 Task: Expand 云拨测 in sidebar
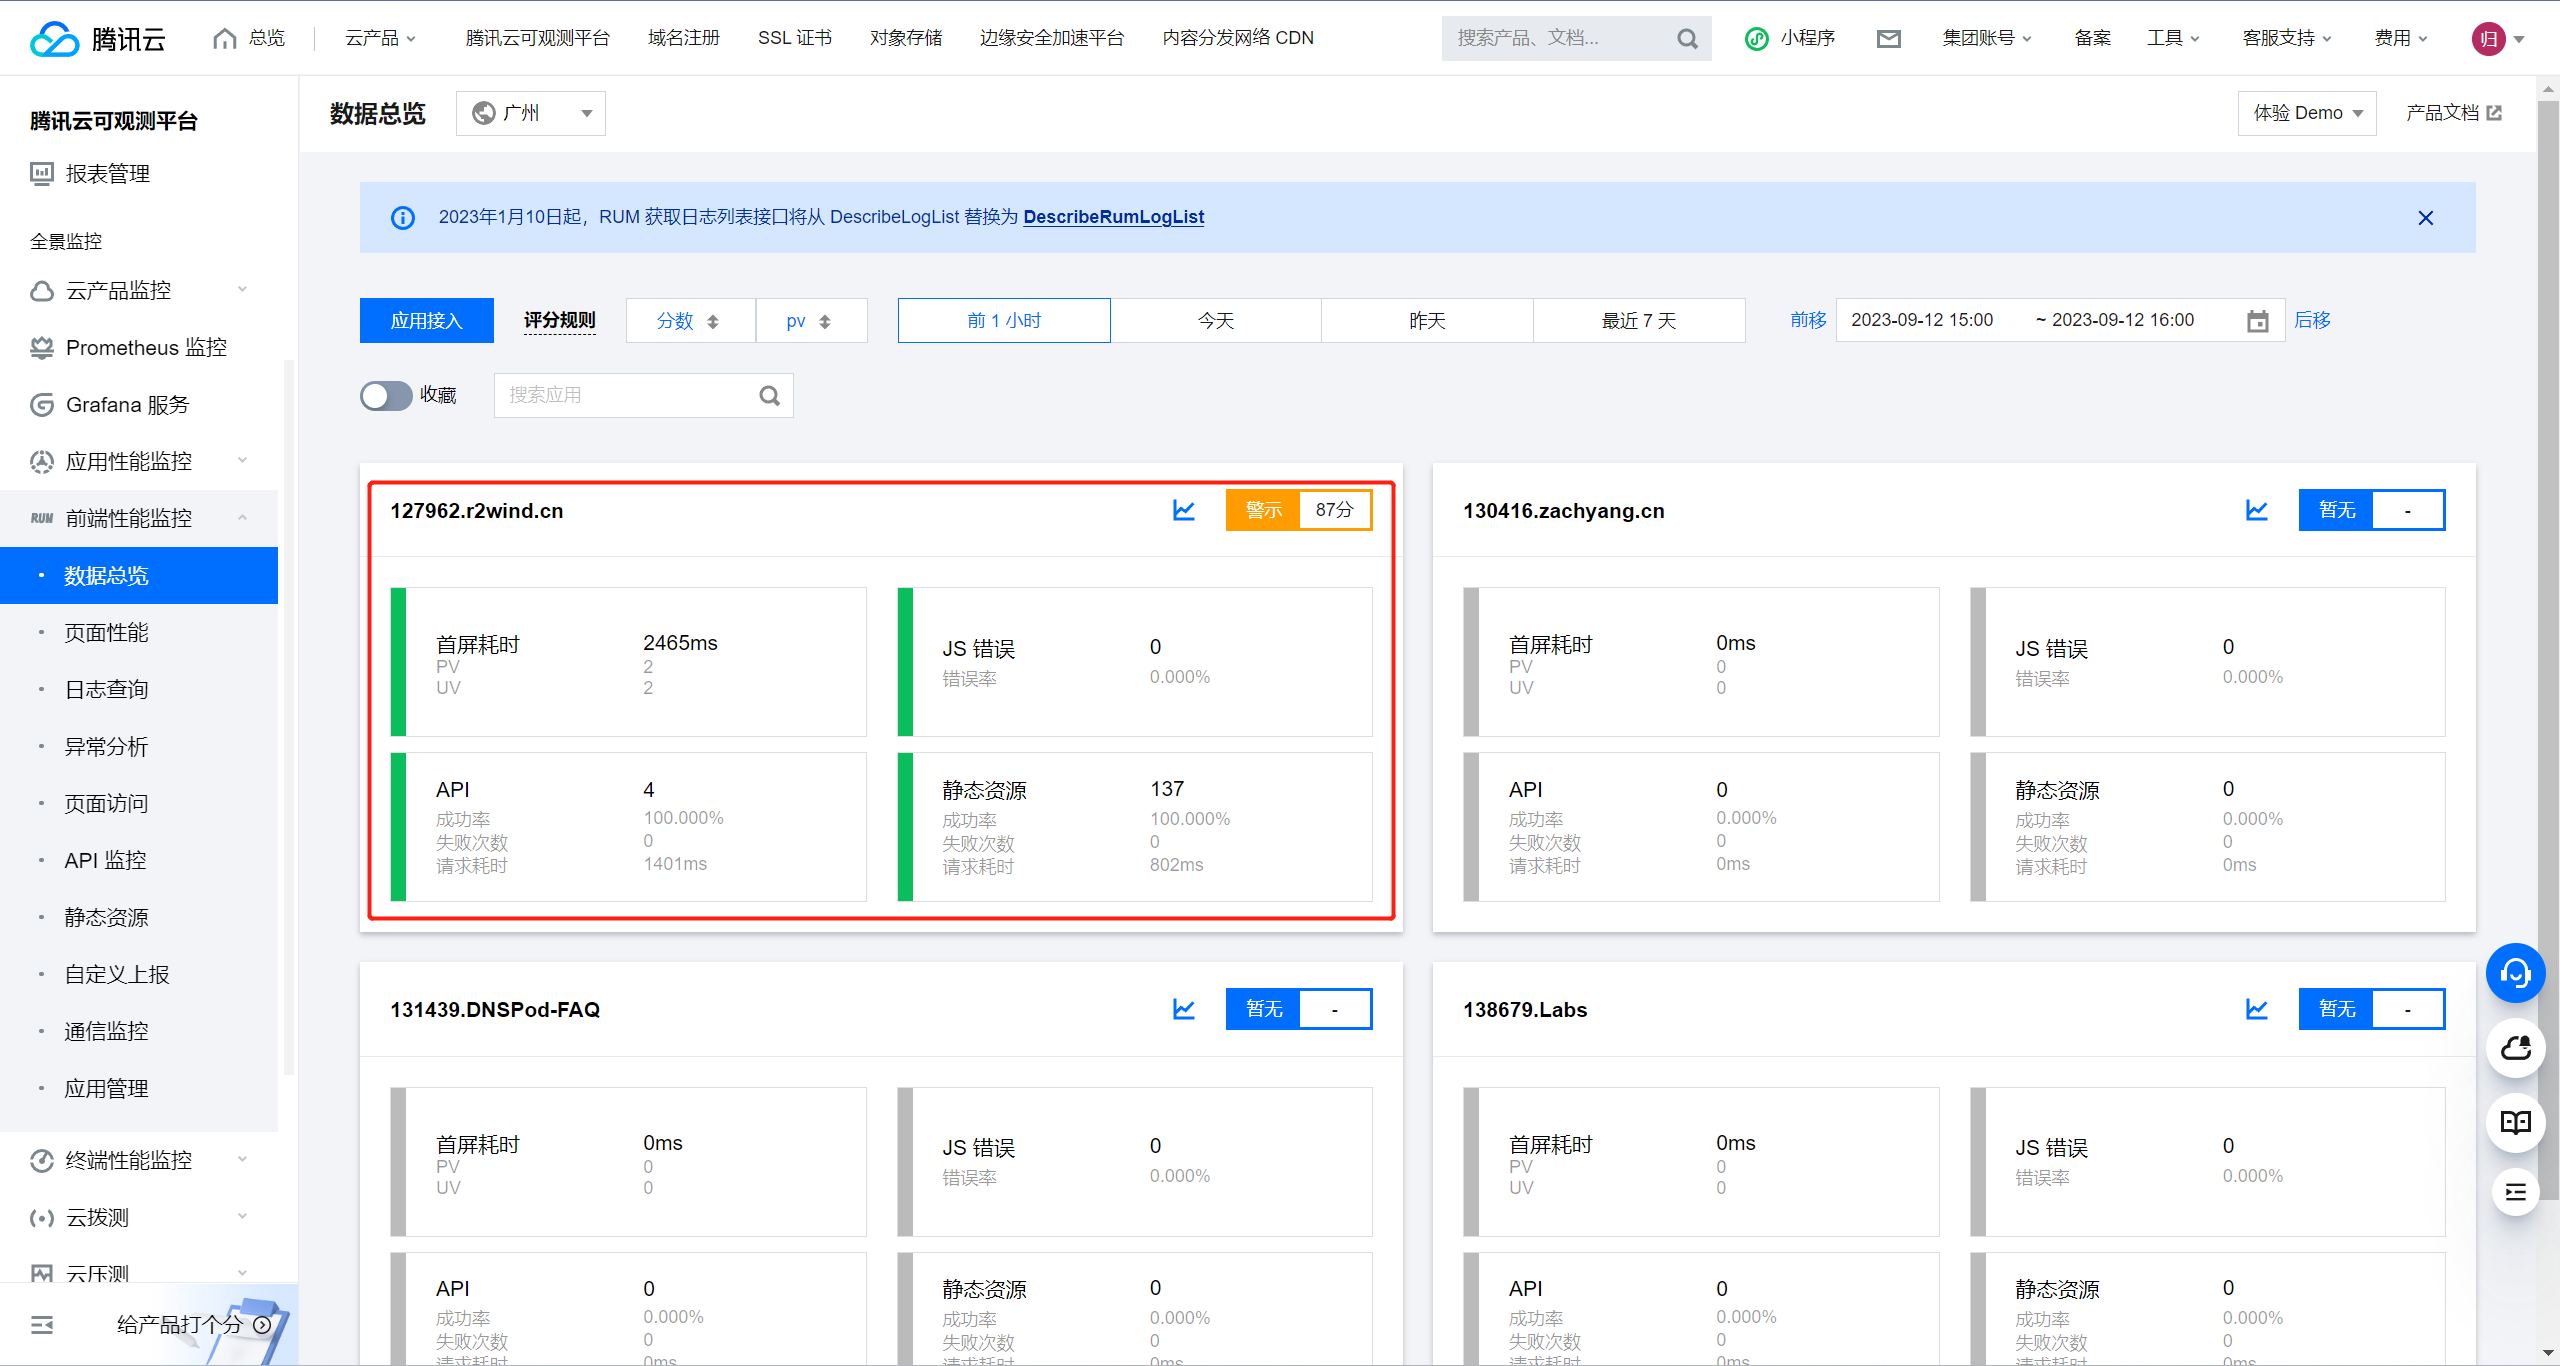pyautogui.click(x=139, y=1217)
